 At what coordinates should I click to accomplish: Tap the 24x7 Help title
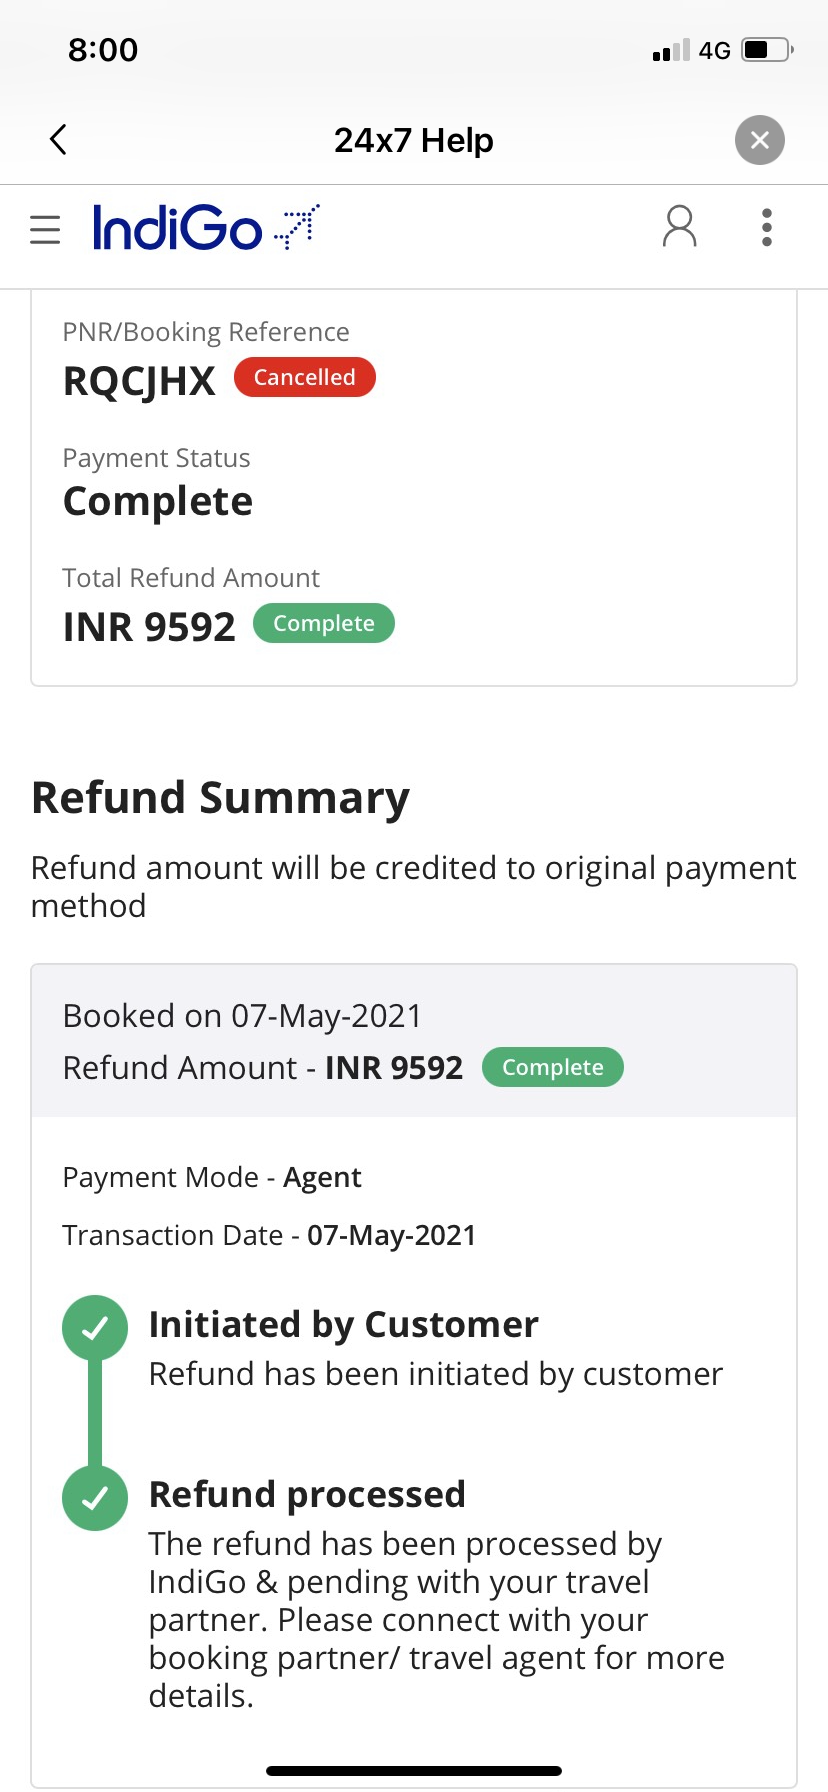[413, 140]
